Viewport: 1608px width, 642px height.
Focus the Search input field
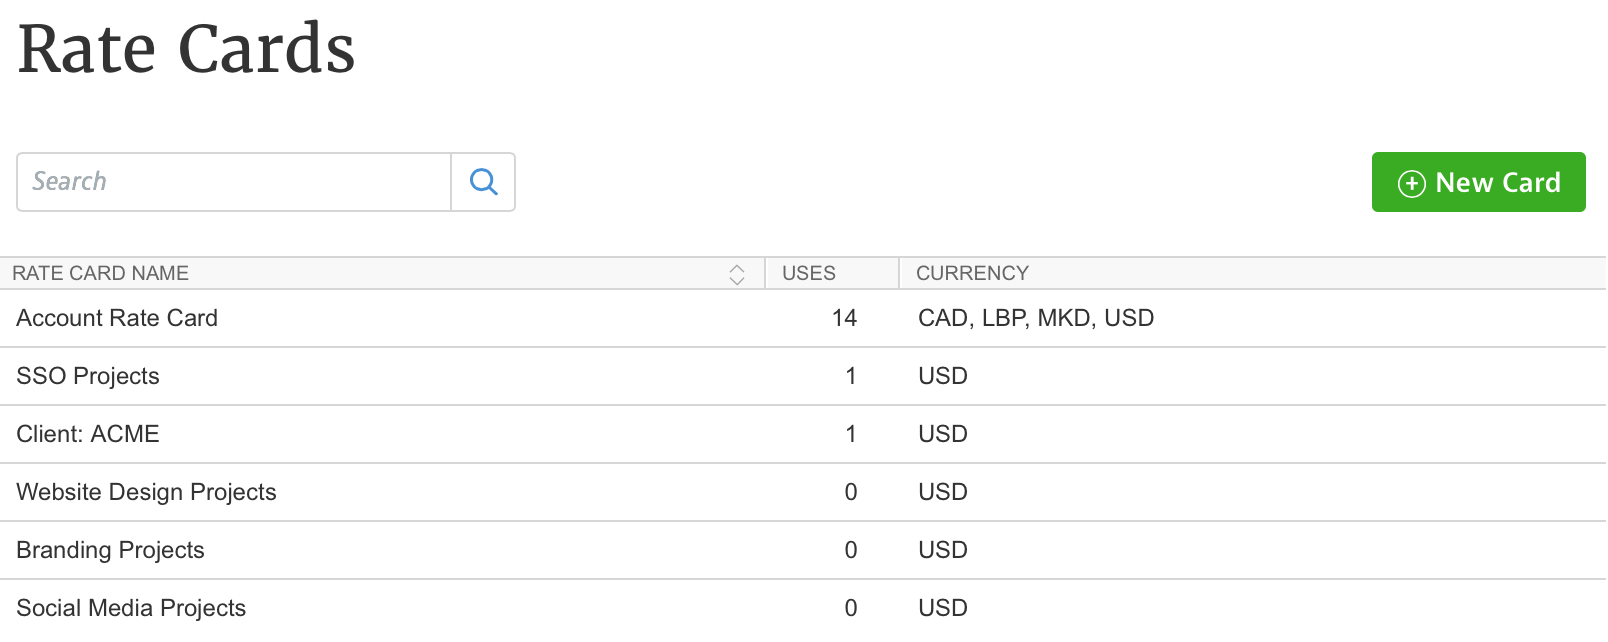[x=234, y=182]
